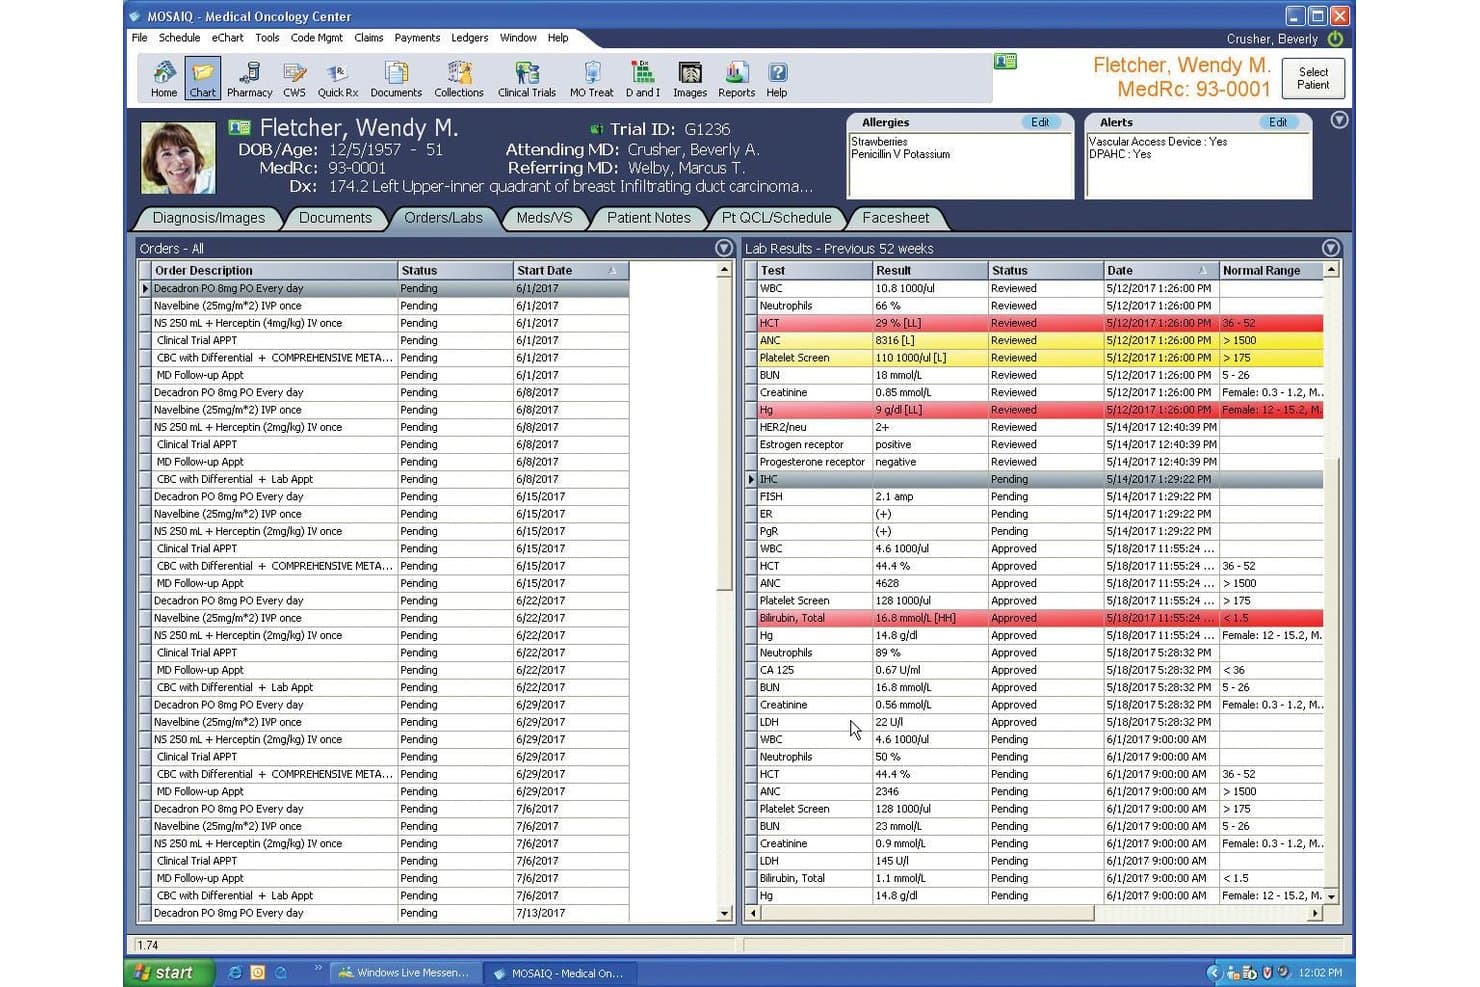Open the Home toolbar icon
This screenshot has height=987, width=1480.
(x=164, y=79)
